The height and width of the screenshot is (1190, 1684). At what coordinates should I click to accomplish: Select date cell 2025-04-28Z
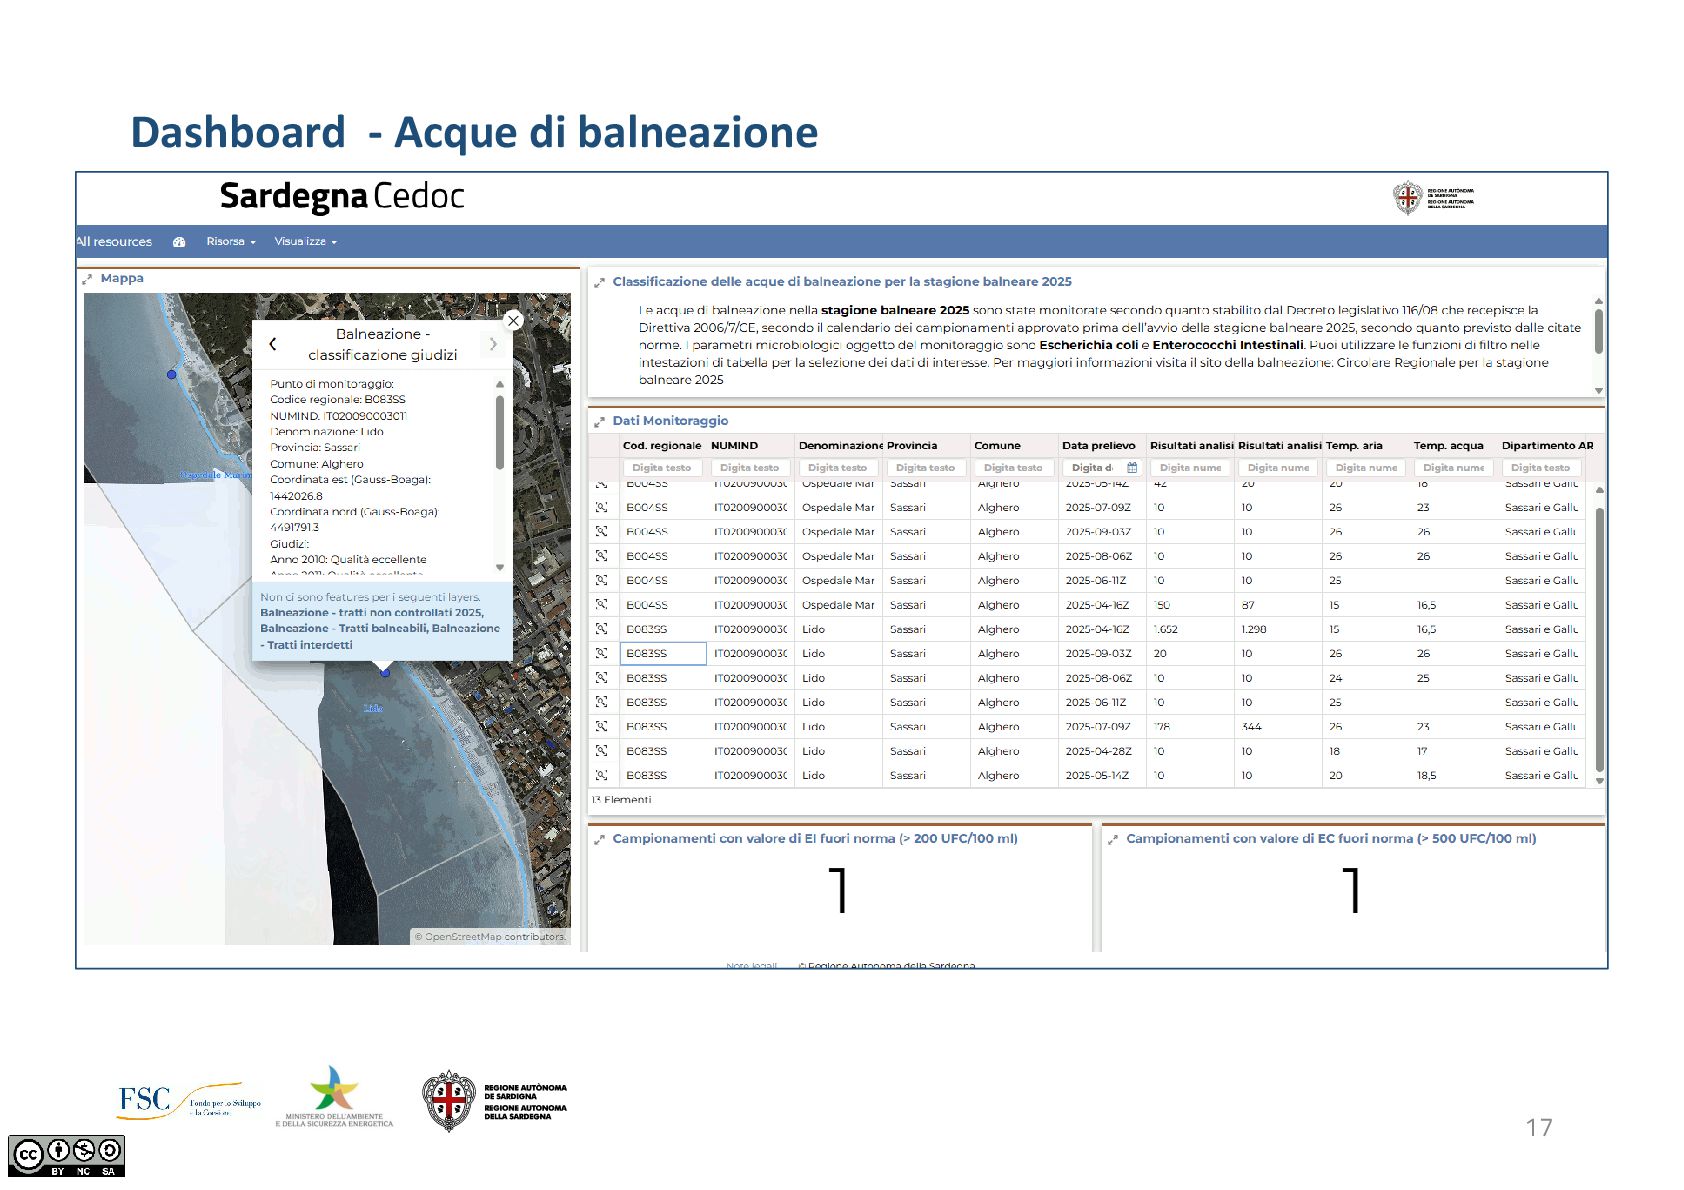pos(1102,751)
